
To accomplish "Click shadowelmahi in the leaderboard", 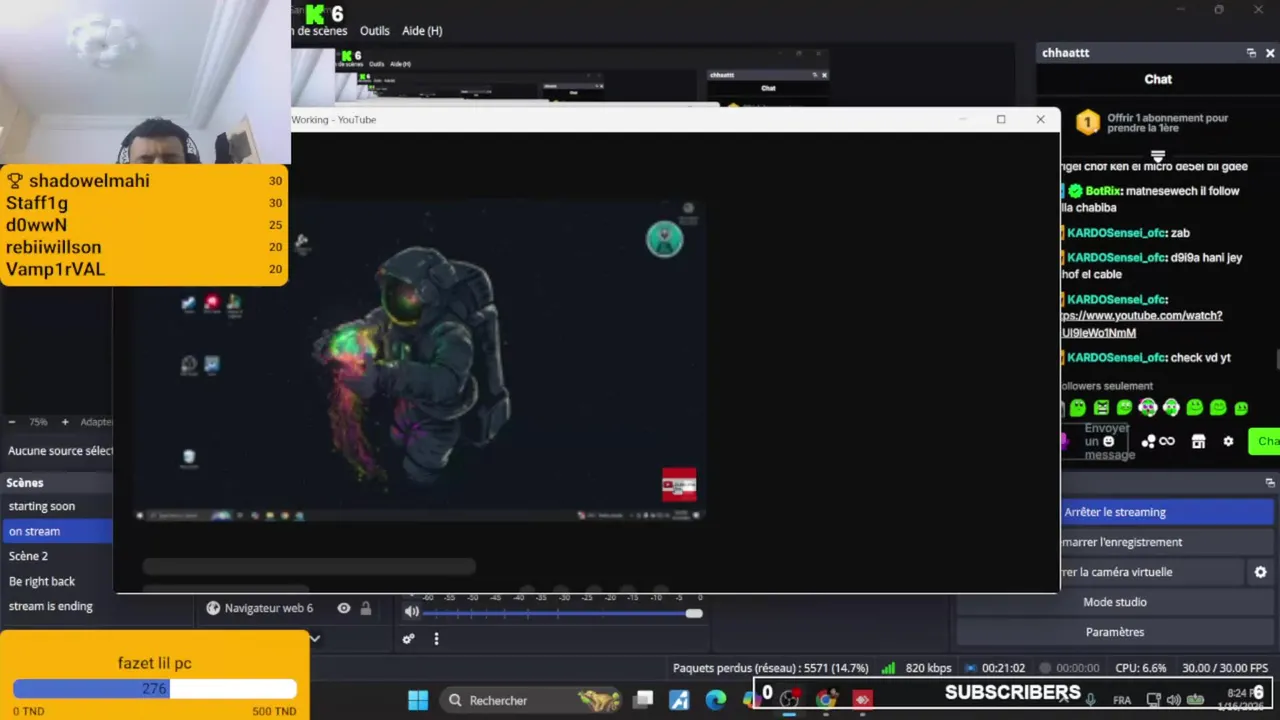I will click(89, 181).
